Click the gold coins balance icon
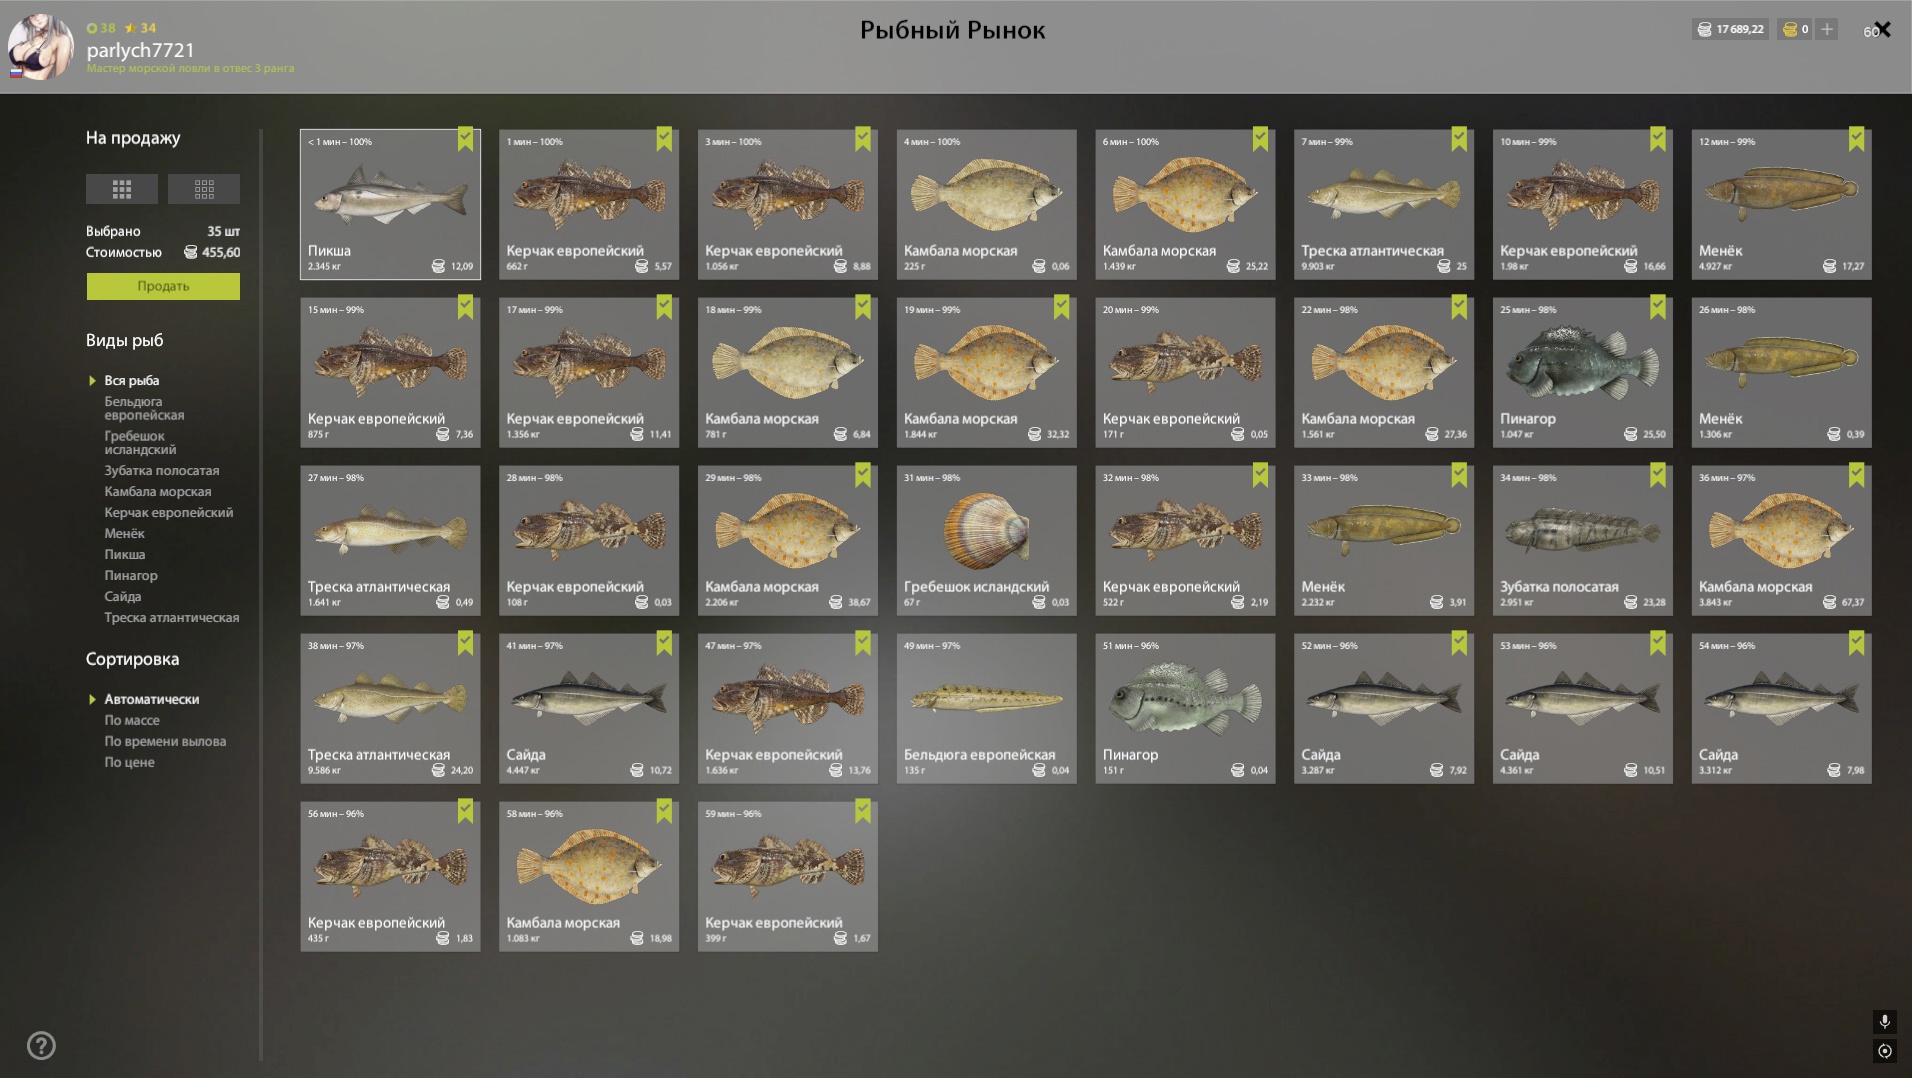 coord(1790,29)
